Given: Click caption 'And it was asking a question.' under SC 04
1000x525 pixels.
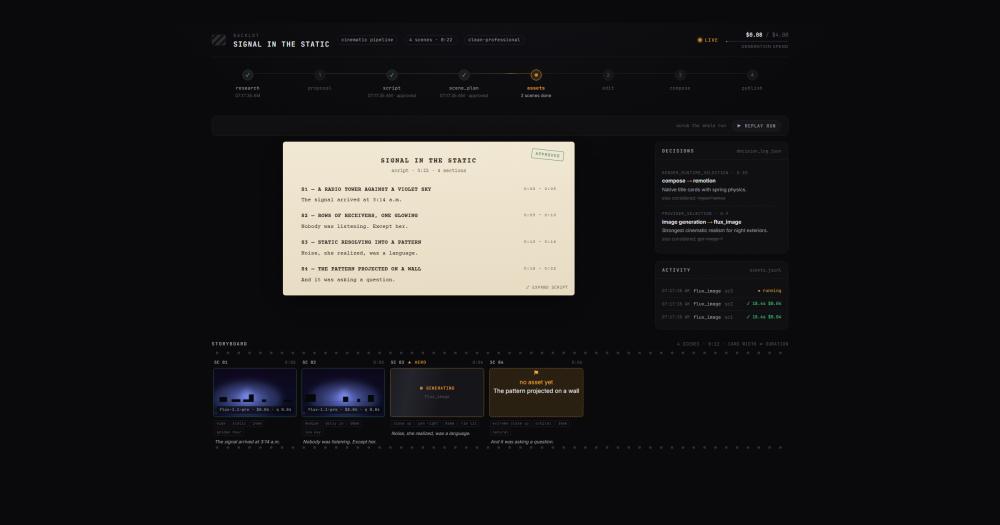Looking at the screenshot, I should (522, 441).
